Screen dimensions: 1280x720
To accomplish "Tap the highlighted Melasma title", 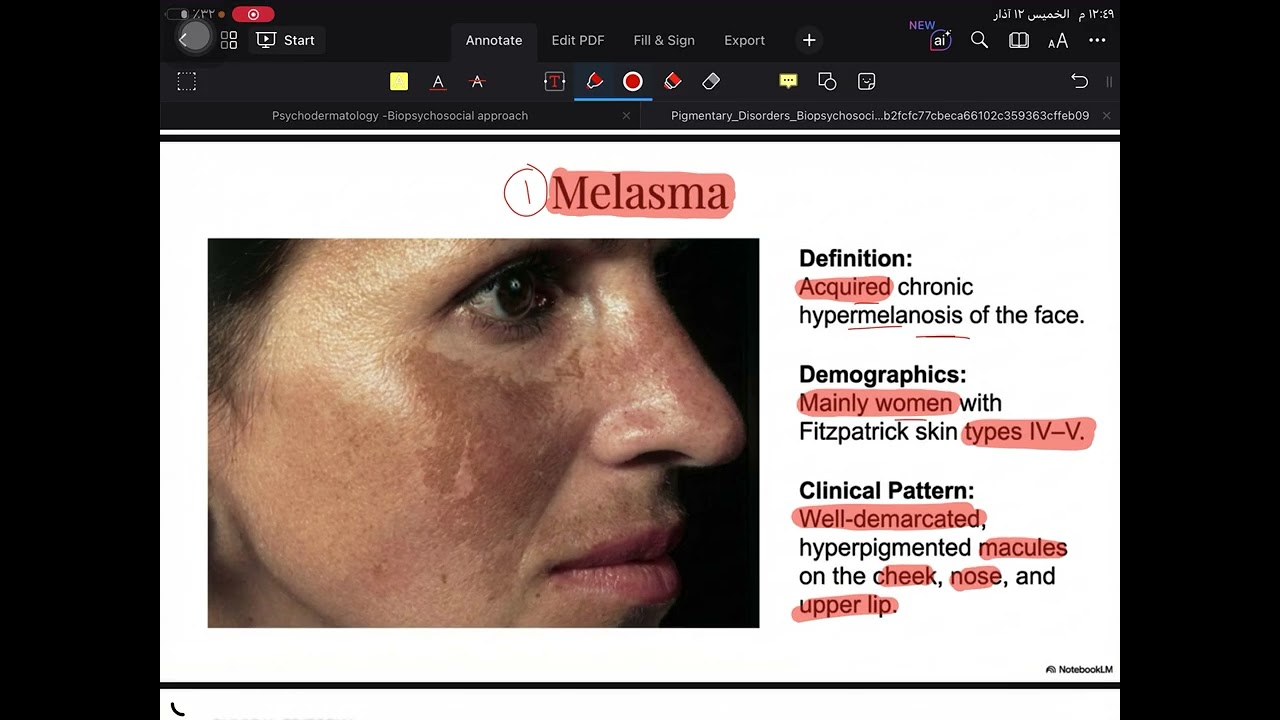I will click(x=640, y=192).
